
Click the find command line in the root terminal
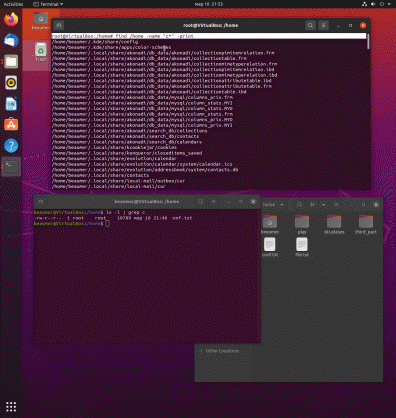pyautogui.click(x=209, y=36)
